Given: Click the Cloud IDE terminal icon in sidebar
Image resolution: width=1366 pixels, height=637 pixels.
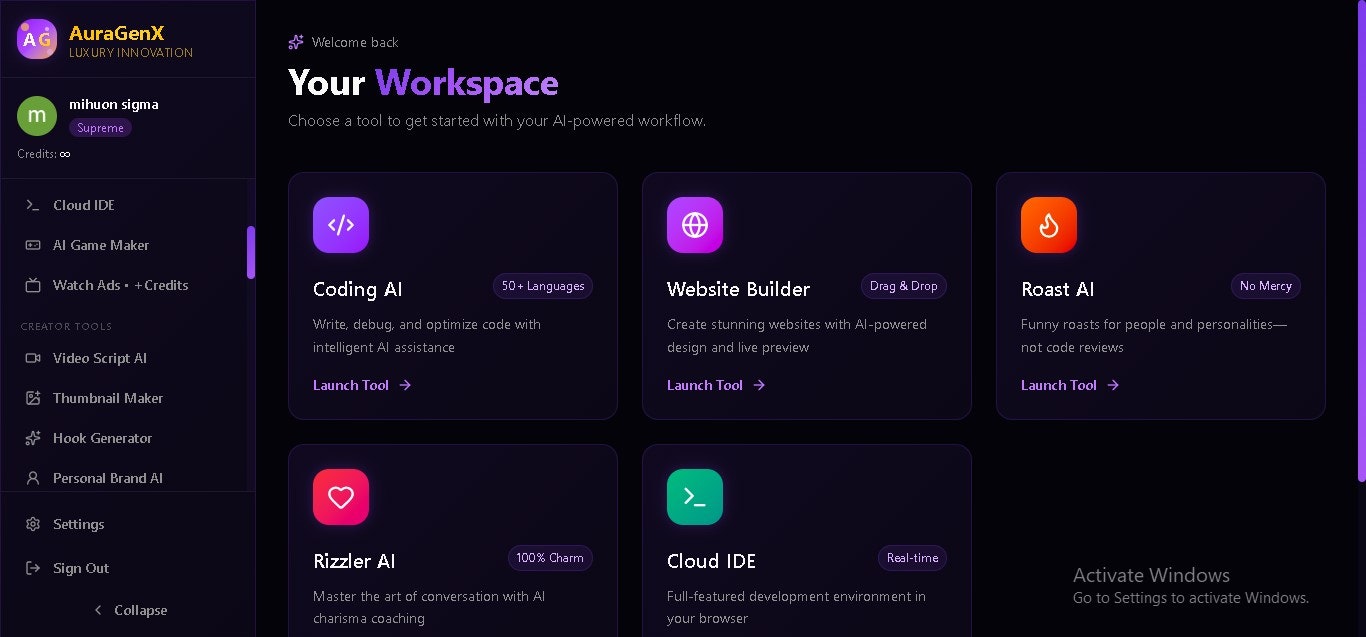Looking at the screenshot, I should 33,205.
